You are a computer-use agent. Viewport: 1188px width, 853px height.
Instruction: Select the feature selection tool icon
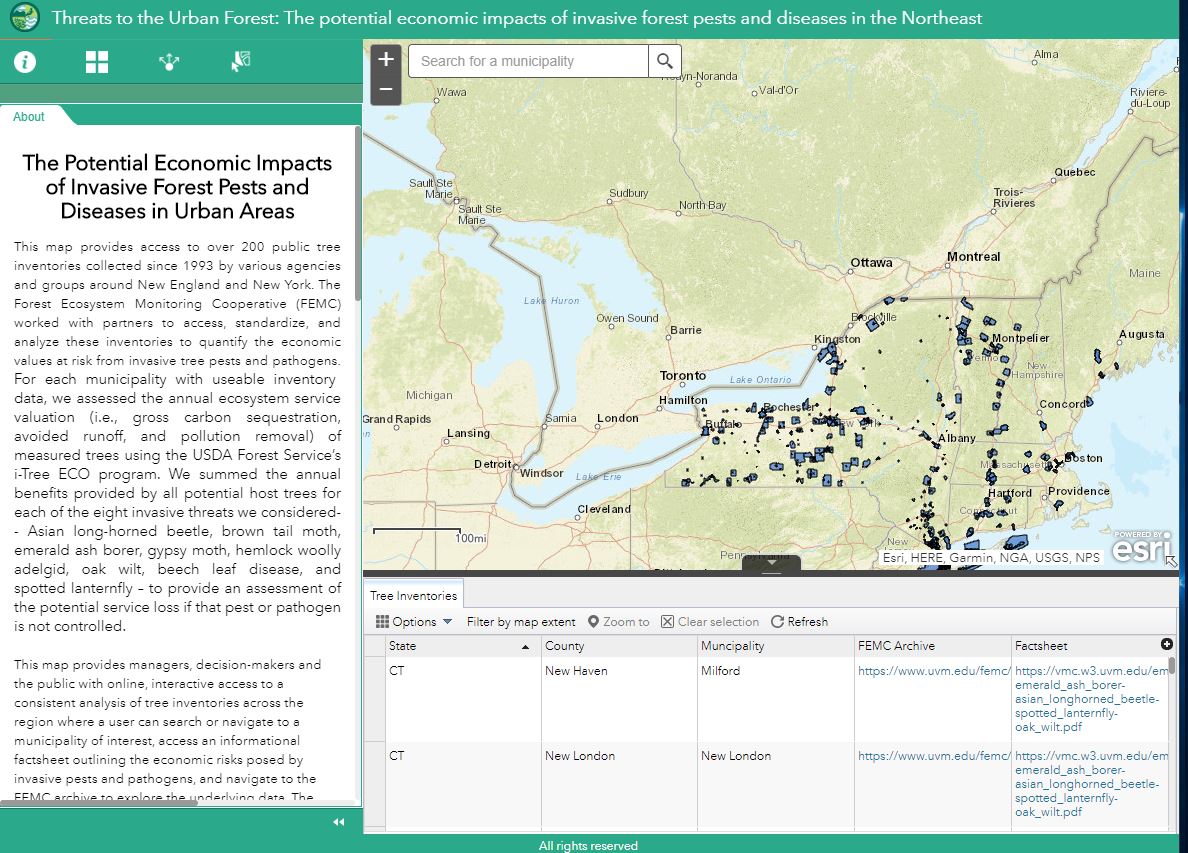240,61
